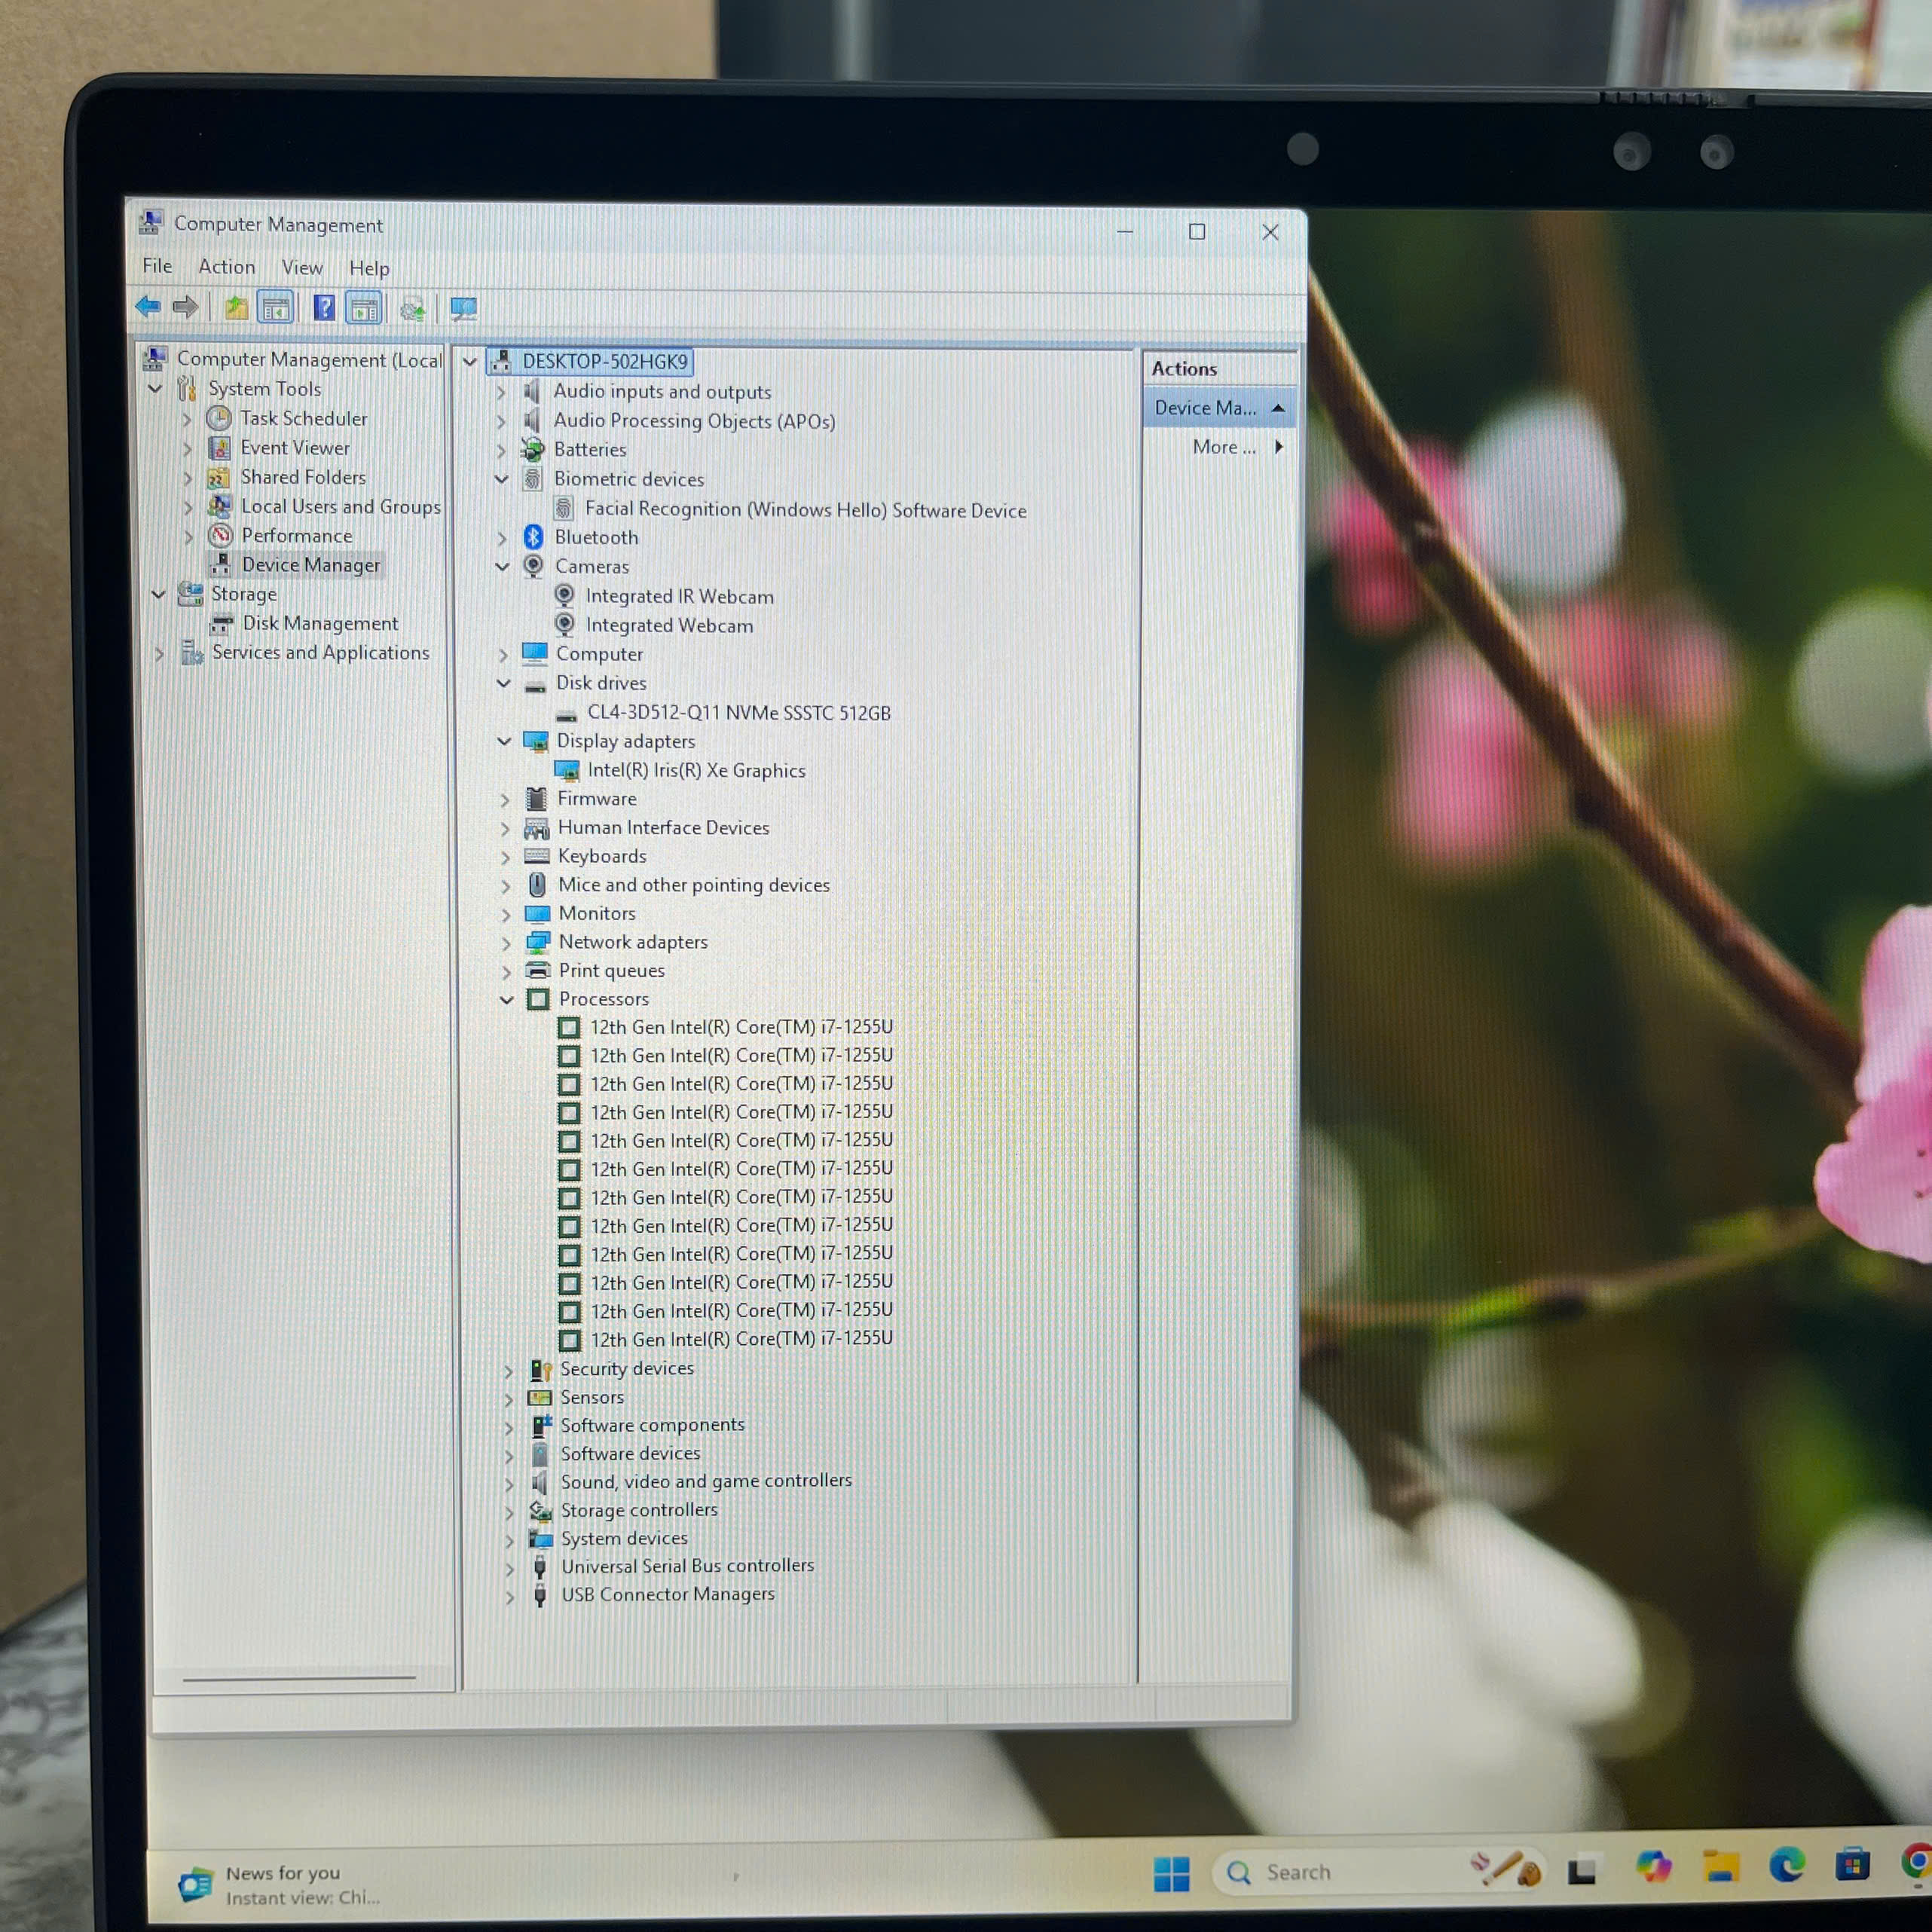The width and height of the screenshot is (1932, 1932).
Task: Click the Up one level toolbar icon
Action: (x=236, y=308)
